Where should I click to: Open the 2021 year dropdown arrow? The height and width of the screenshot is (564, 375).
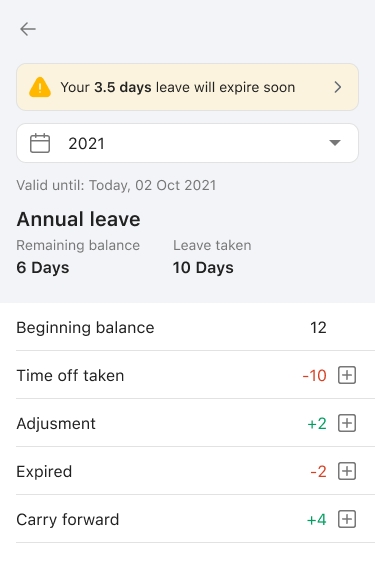pyautogui.click(x=335, y=143)
